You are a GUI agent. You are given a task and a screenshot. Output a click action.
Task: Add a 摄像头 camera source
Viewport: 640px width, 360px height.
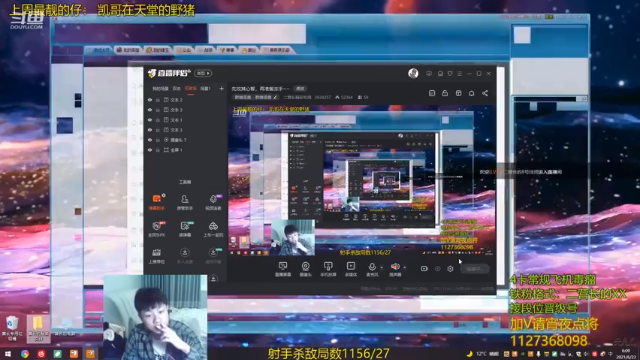(305, 269)
